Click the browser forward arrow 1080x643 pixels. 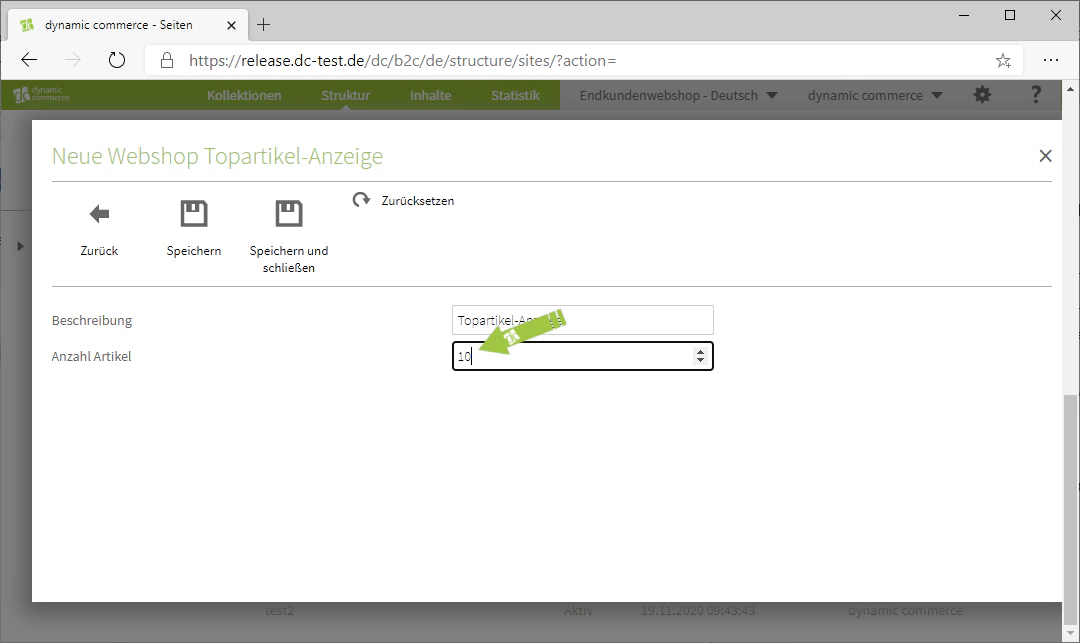point(72,61)
